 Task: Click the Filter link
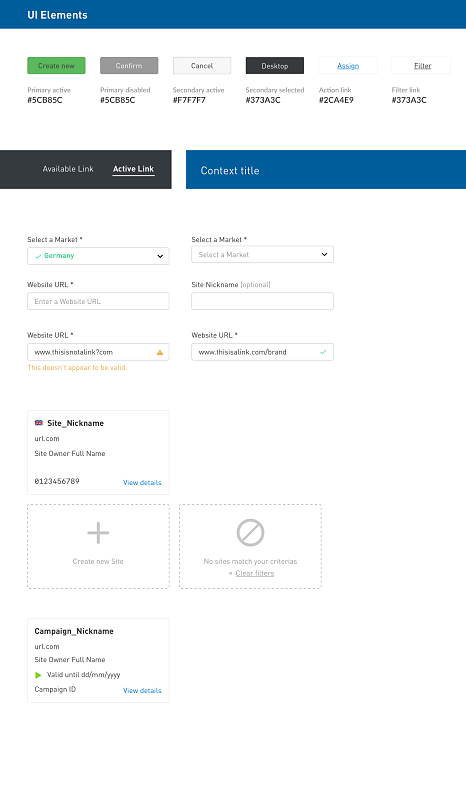pos(423,66)
